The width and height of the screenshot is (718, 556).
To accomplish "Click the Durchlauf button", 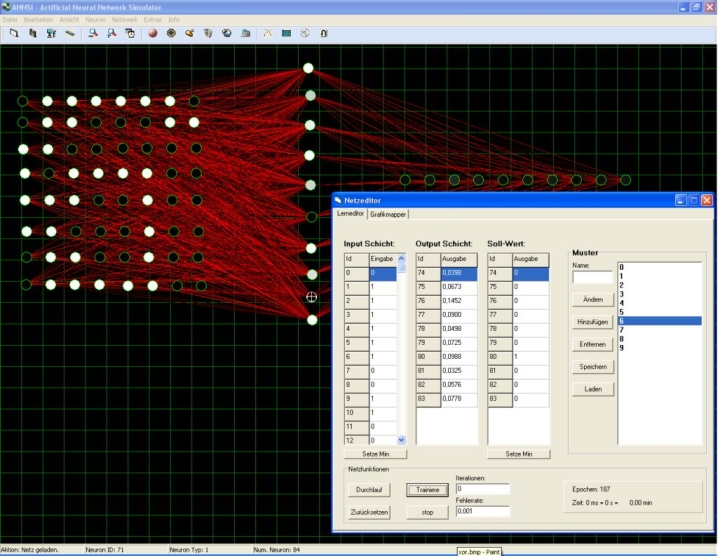I will click(369, 490).
